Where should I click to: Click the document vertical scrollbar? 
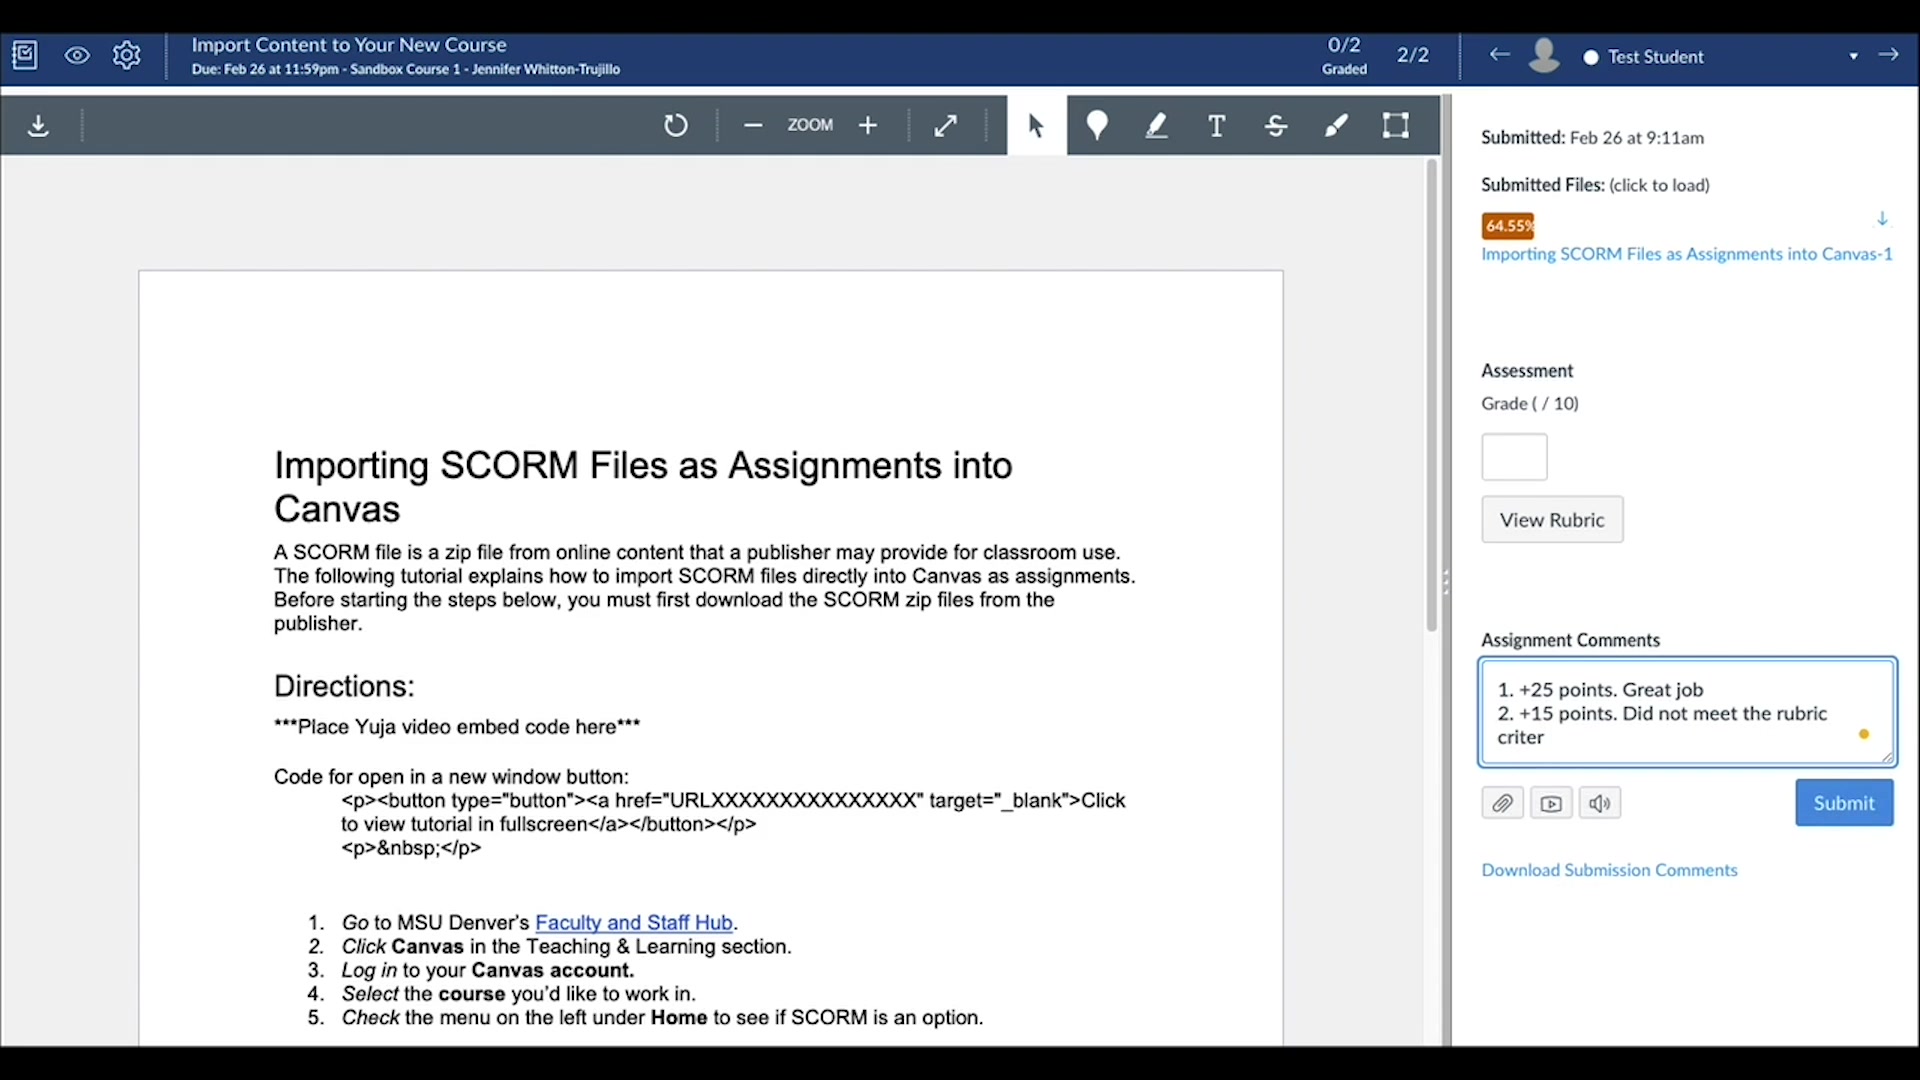click(x=1432, y=395)
